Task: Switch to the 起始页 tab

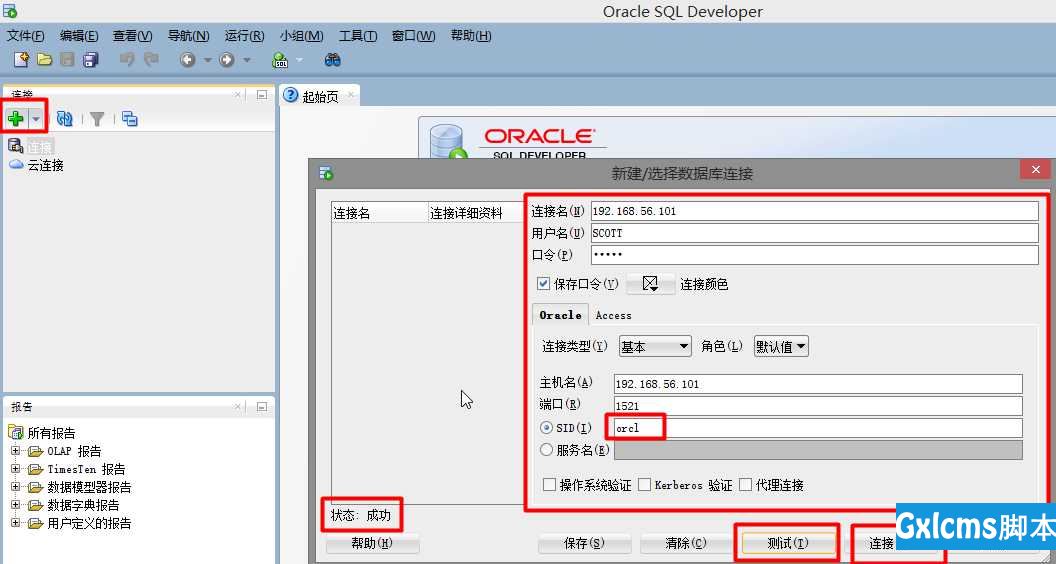Action: [320, 96]
